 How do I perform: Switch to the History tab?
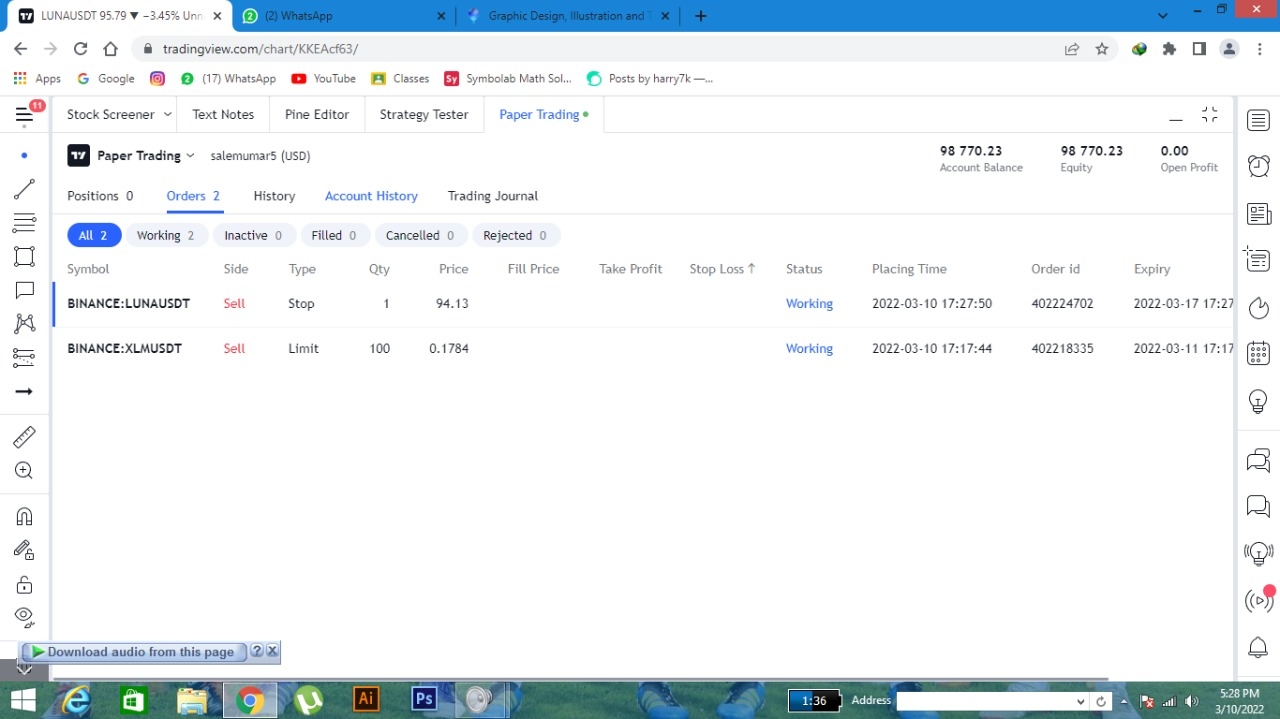274,196
